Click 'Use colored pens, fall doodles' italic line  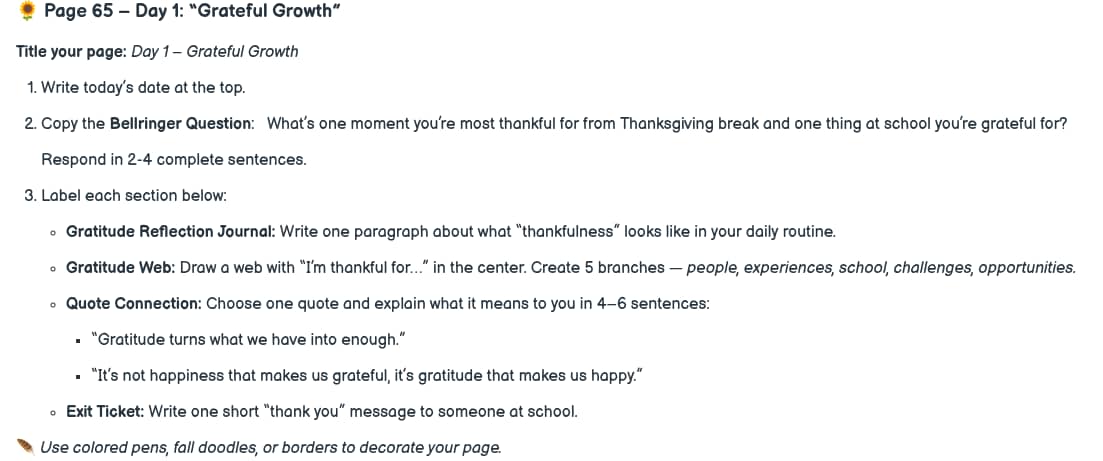(270, 448)
